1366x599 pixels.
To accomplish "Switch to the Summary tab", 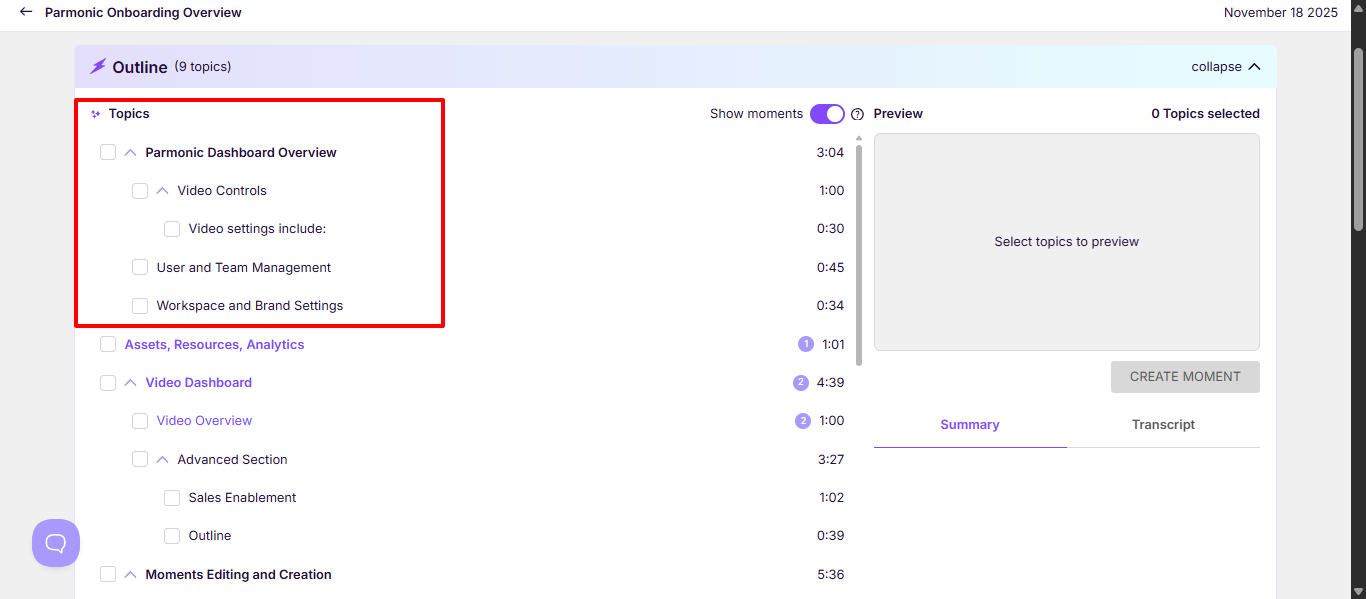I will point(970,425).
